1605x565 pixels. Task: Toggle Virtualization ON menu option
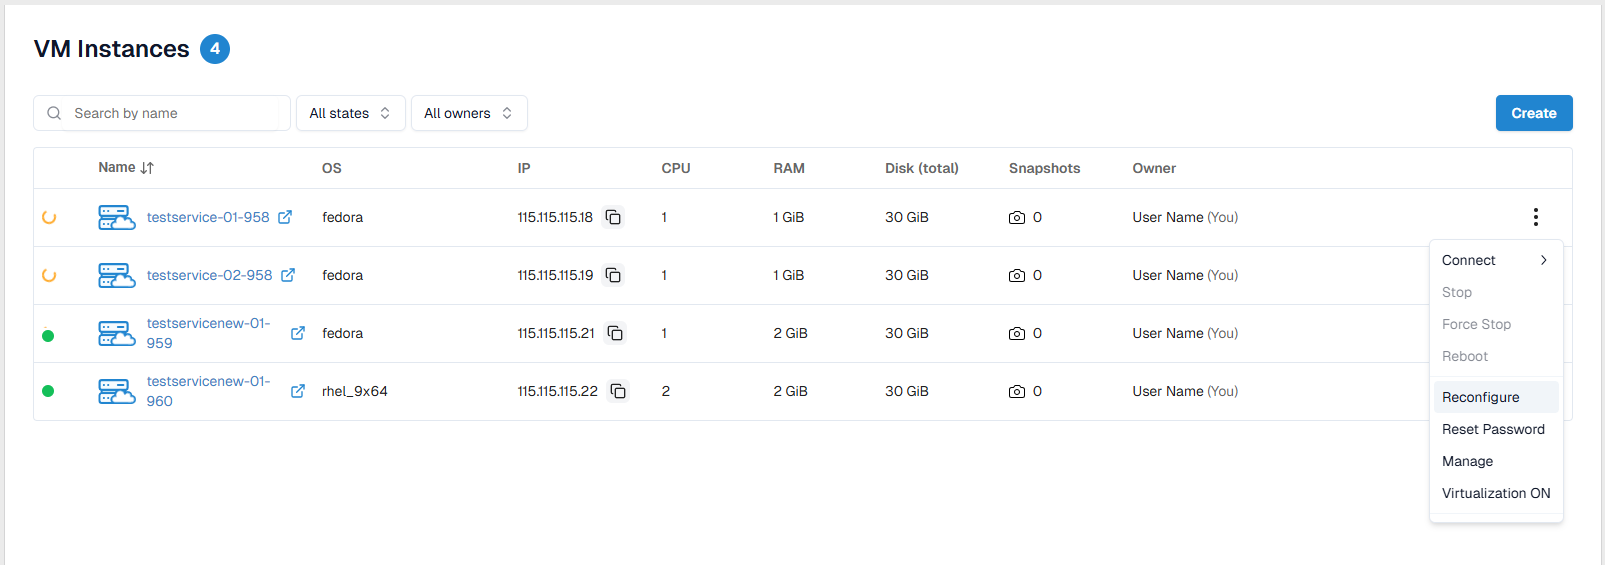[x=1496, y=493]
